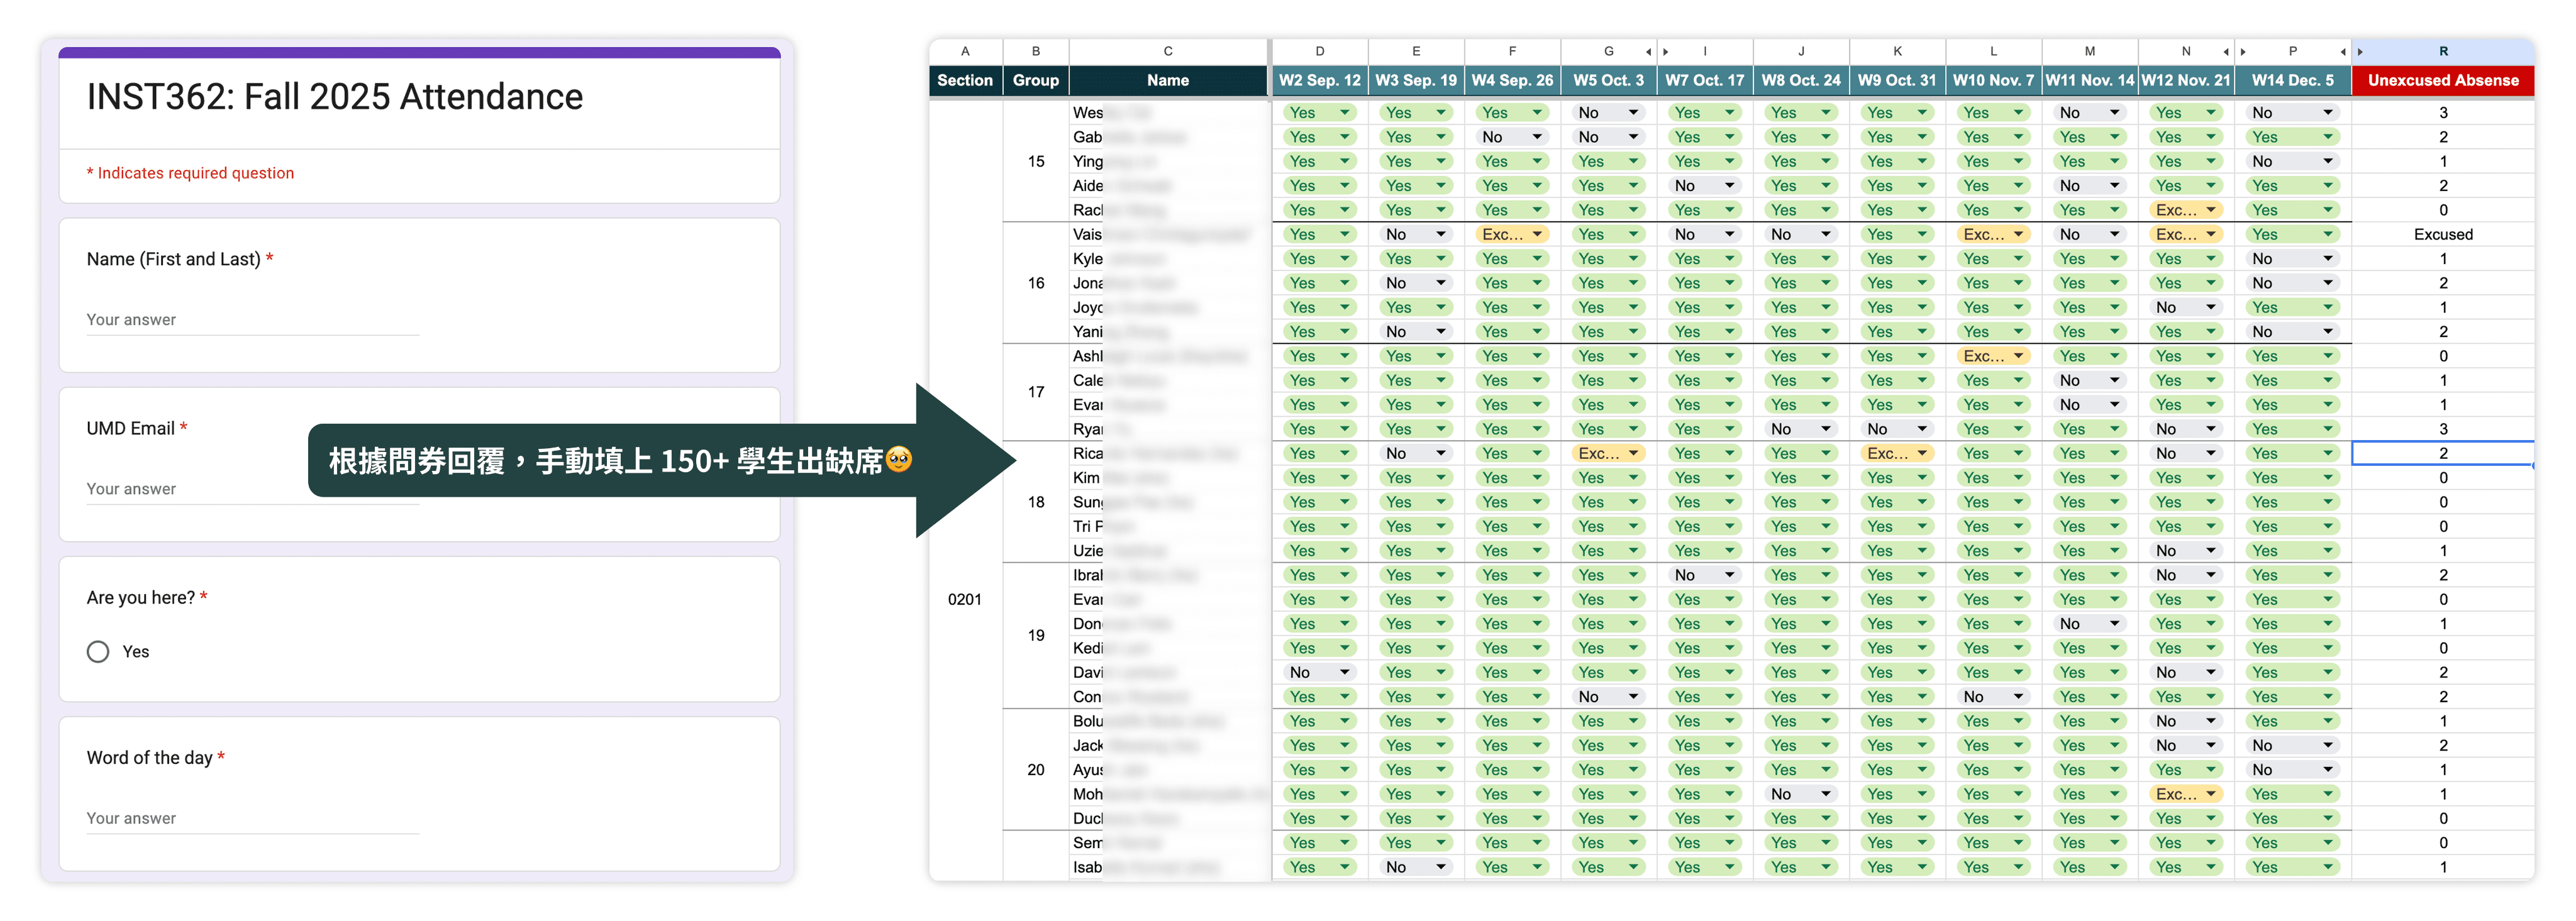The width and height of the screenshot is (2576, 921).
Task: Click the hidden-columns arrow right of column P letter
Action: coord(2343,52)
